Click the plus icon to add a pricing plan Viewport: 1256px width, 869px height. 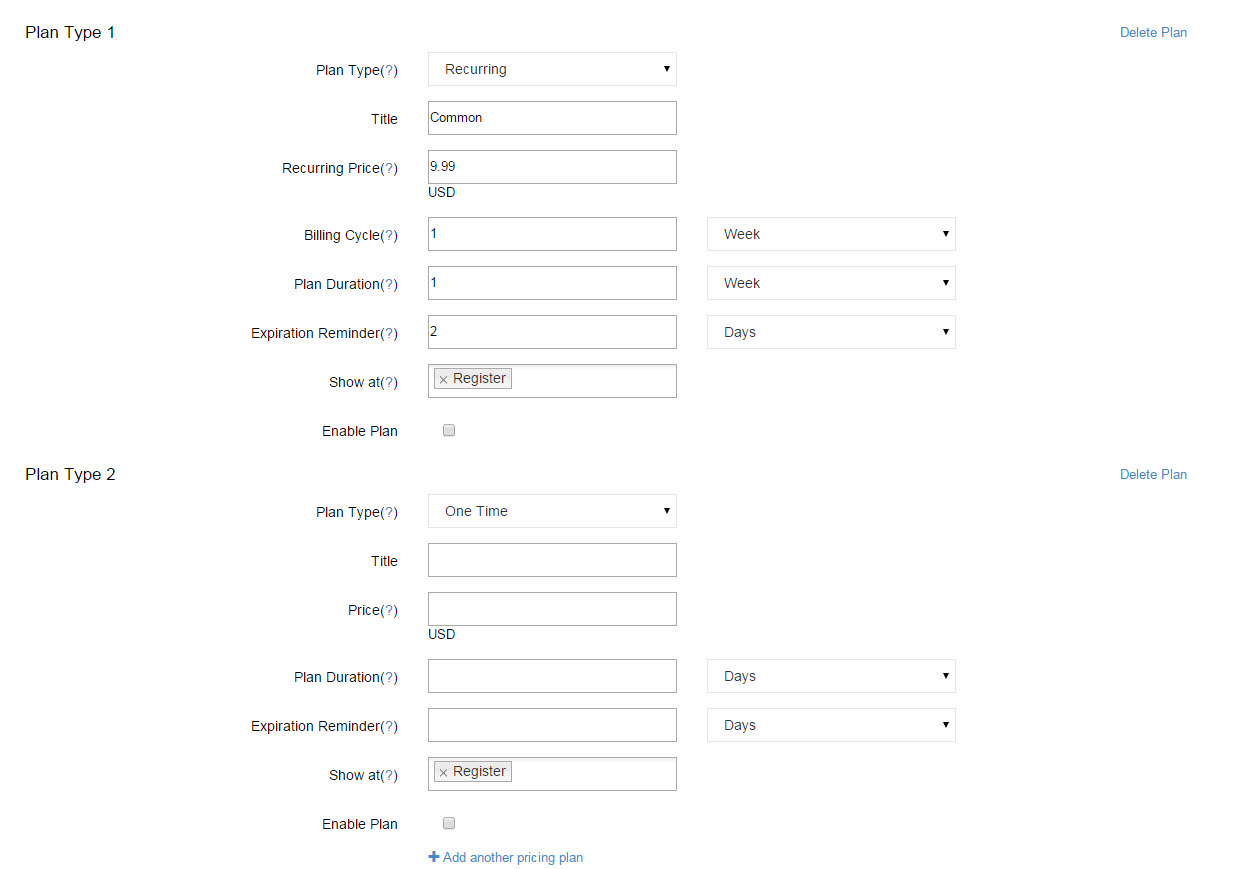[434, 857]
